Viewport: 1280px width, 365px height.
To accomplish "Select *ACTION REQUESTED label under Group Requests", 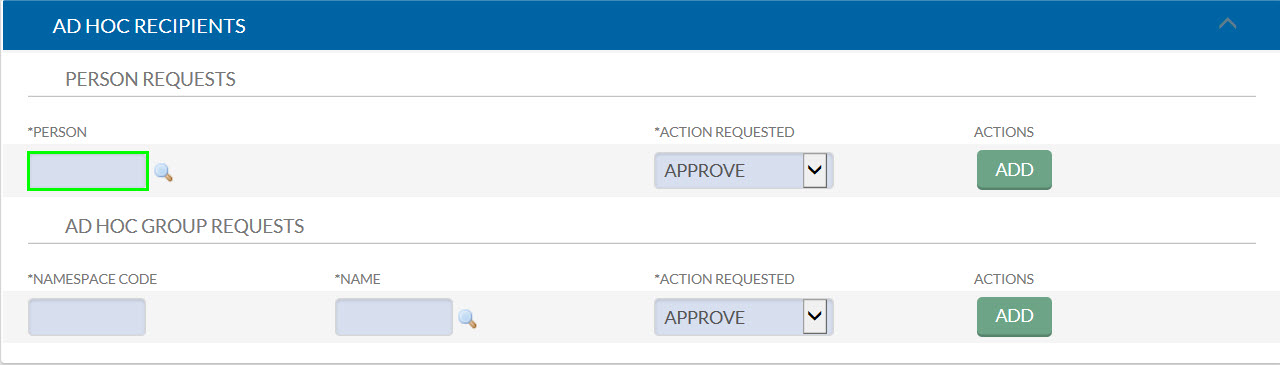I will pyautogui.click(x=724, y=279).
